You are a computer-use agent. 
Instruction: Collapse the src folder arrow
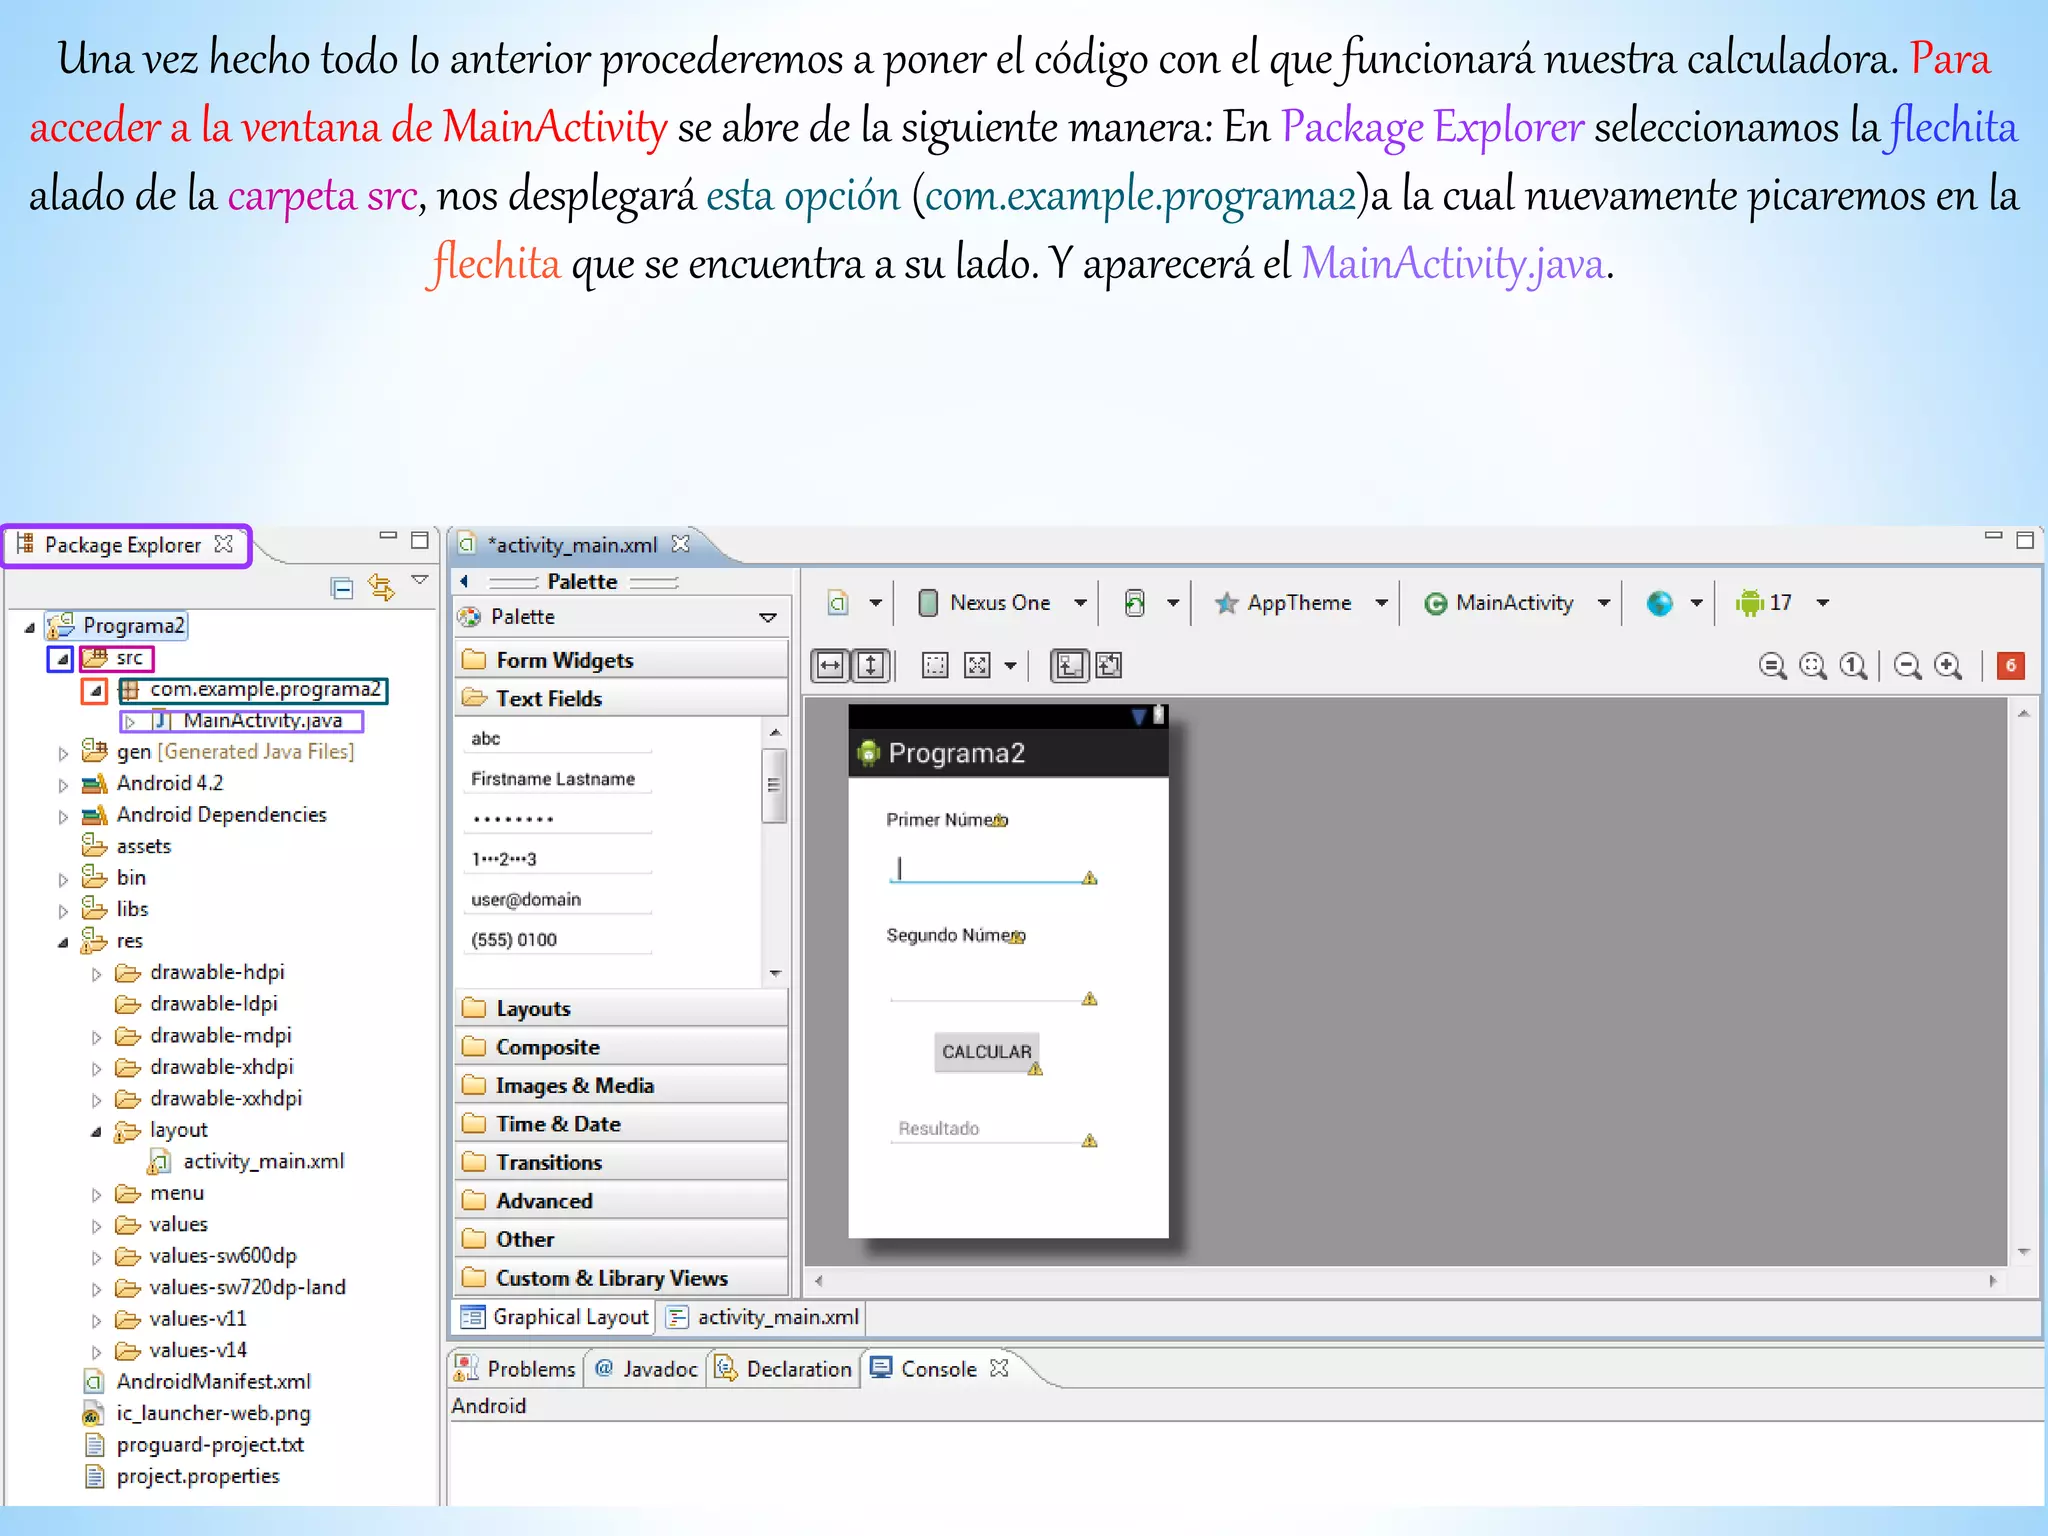click(61, 659)
